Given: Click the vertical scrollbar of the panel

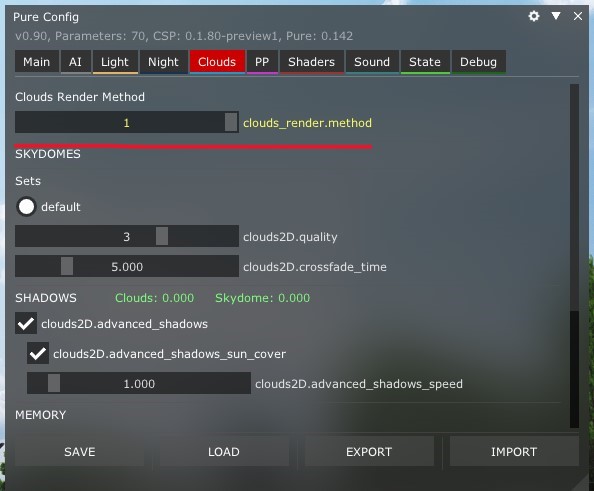Looking at the screenshot, I should click(x=574, y=256).
